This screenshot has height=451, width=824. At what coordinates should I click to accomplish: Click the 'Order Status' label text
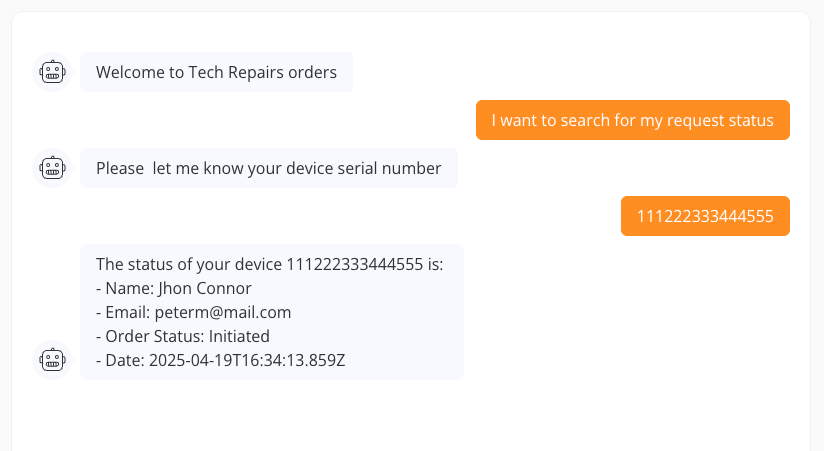coord(151,336)
